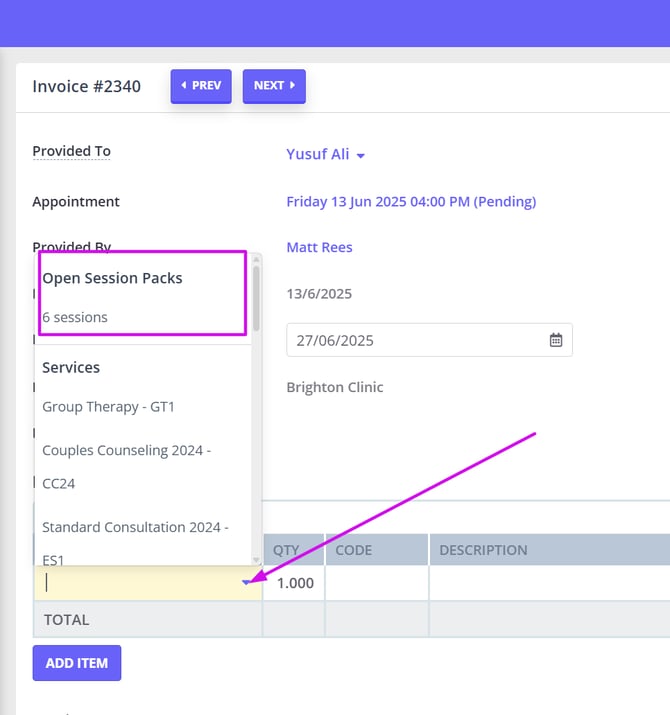Click the item list scrollbar thumb

(x=256, y=297)
